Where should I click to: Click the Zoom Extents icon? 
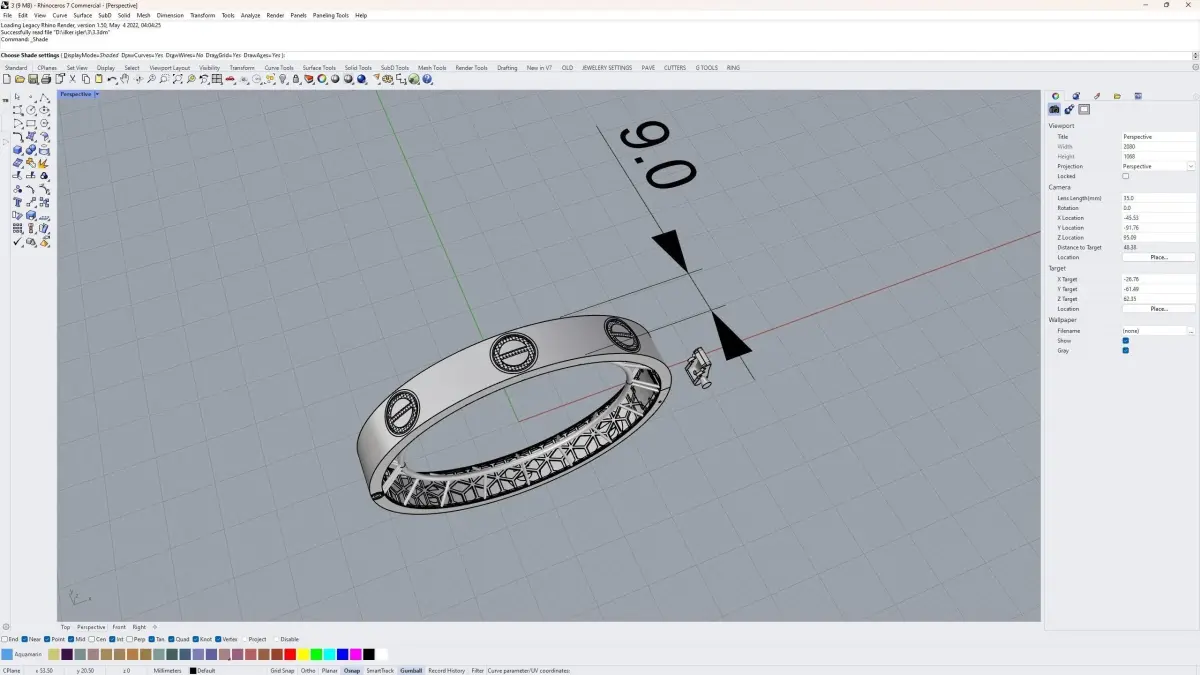[x=177, y=79]
